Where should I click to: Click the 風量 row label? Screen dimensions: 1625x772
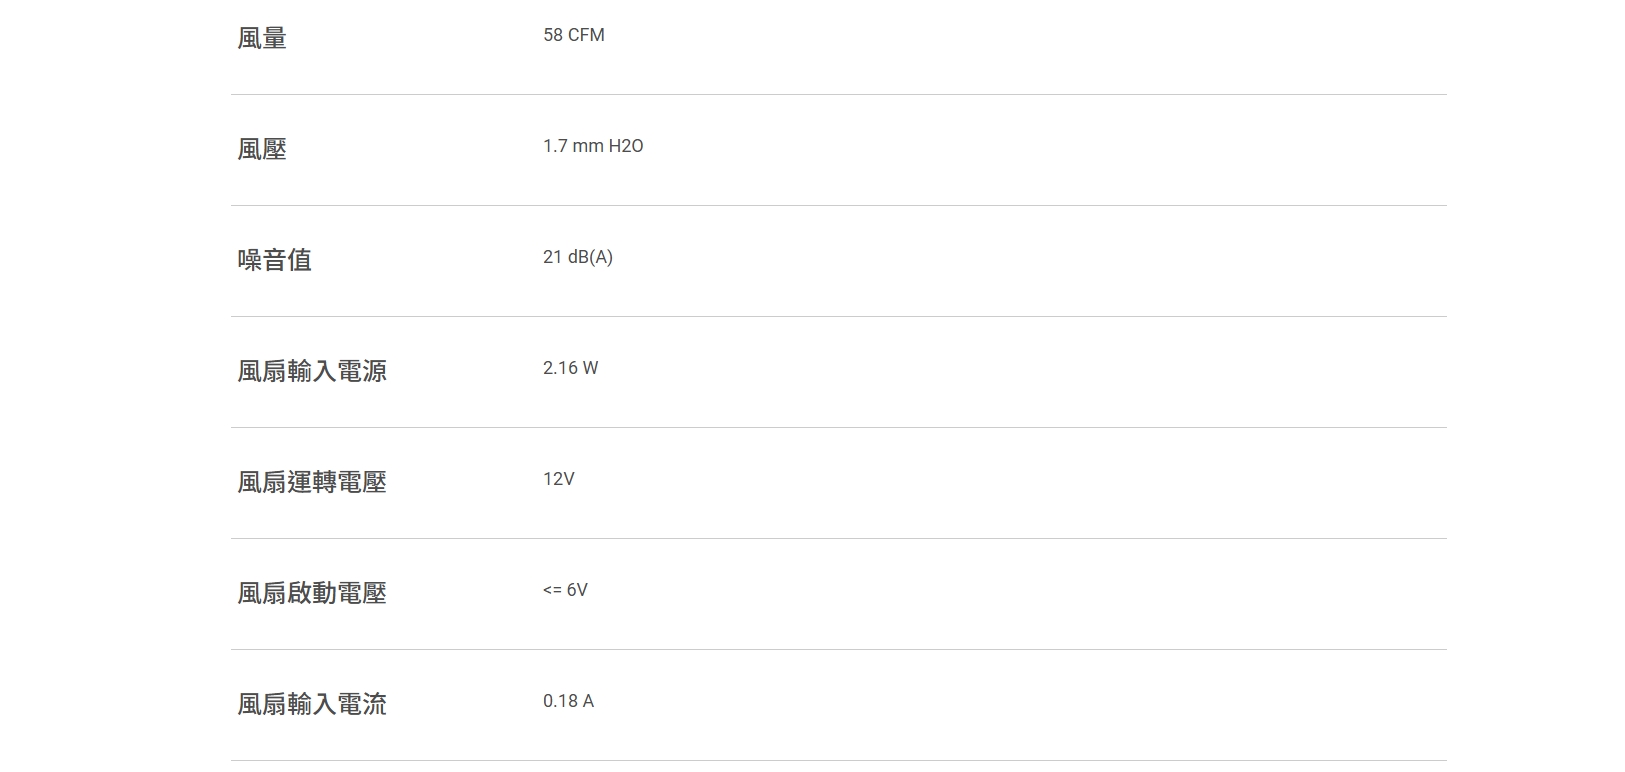click(x=262, y=38)
